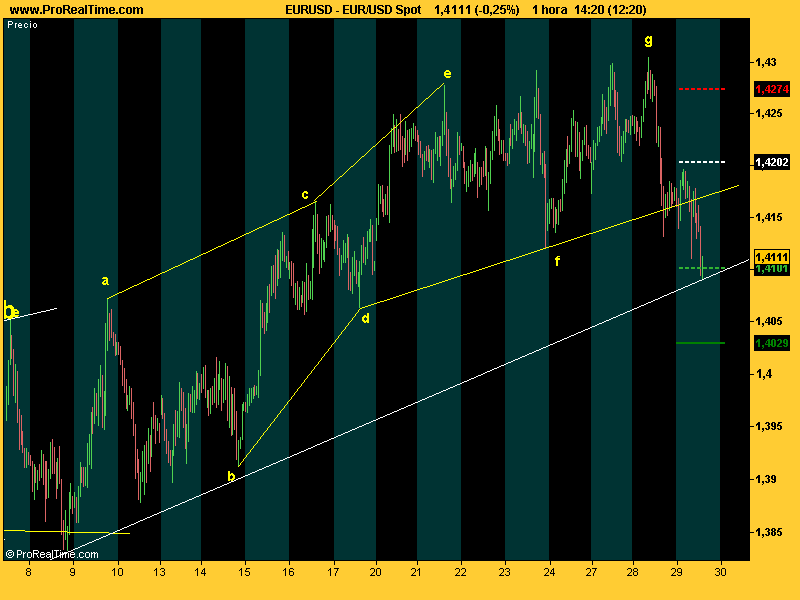Click the 1,385 price axis label

point(769,532)
